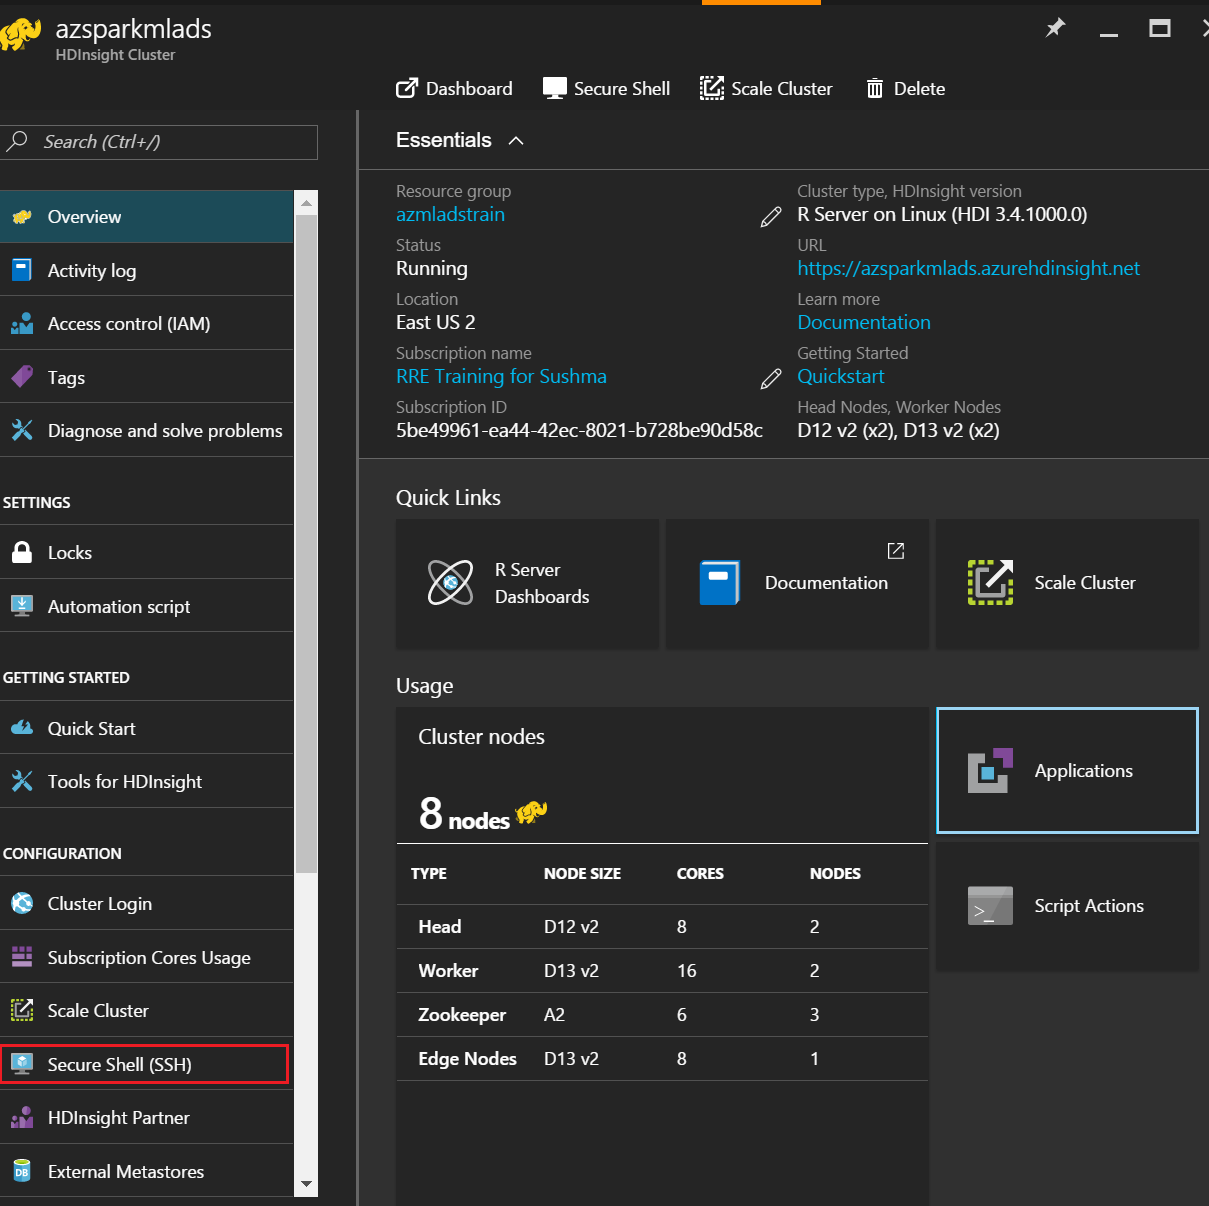Click the R Server Dashboards atom icon
This screenshot has height=1206, width=1209.
click(x=451, y=582)
